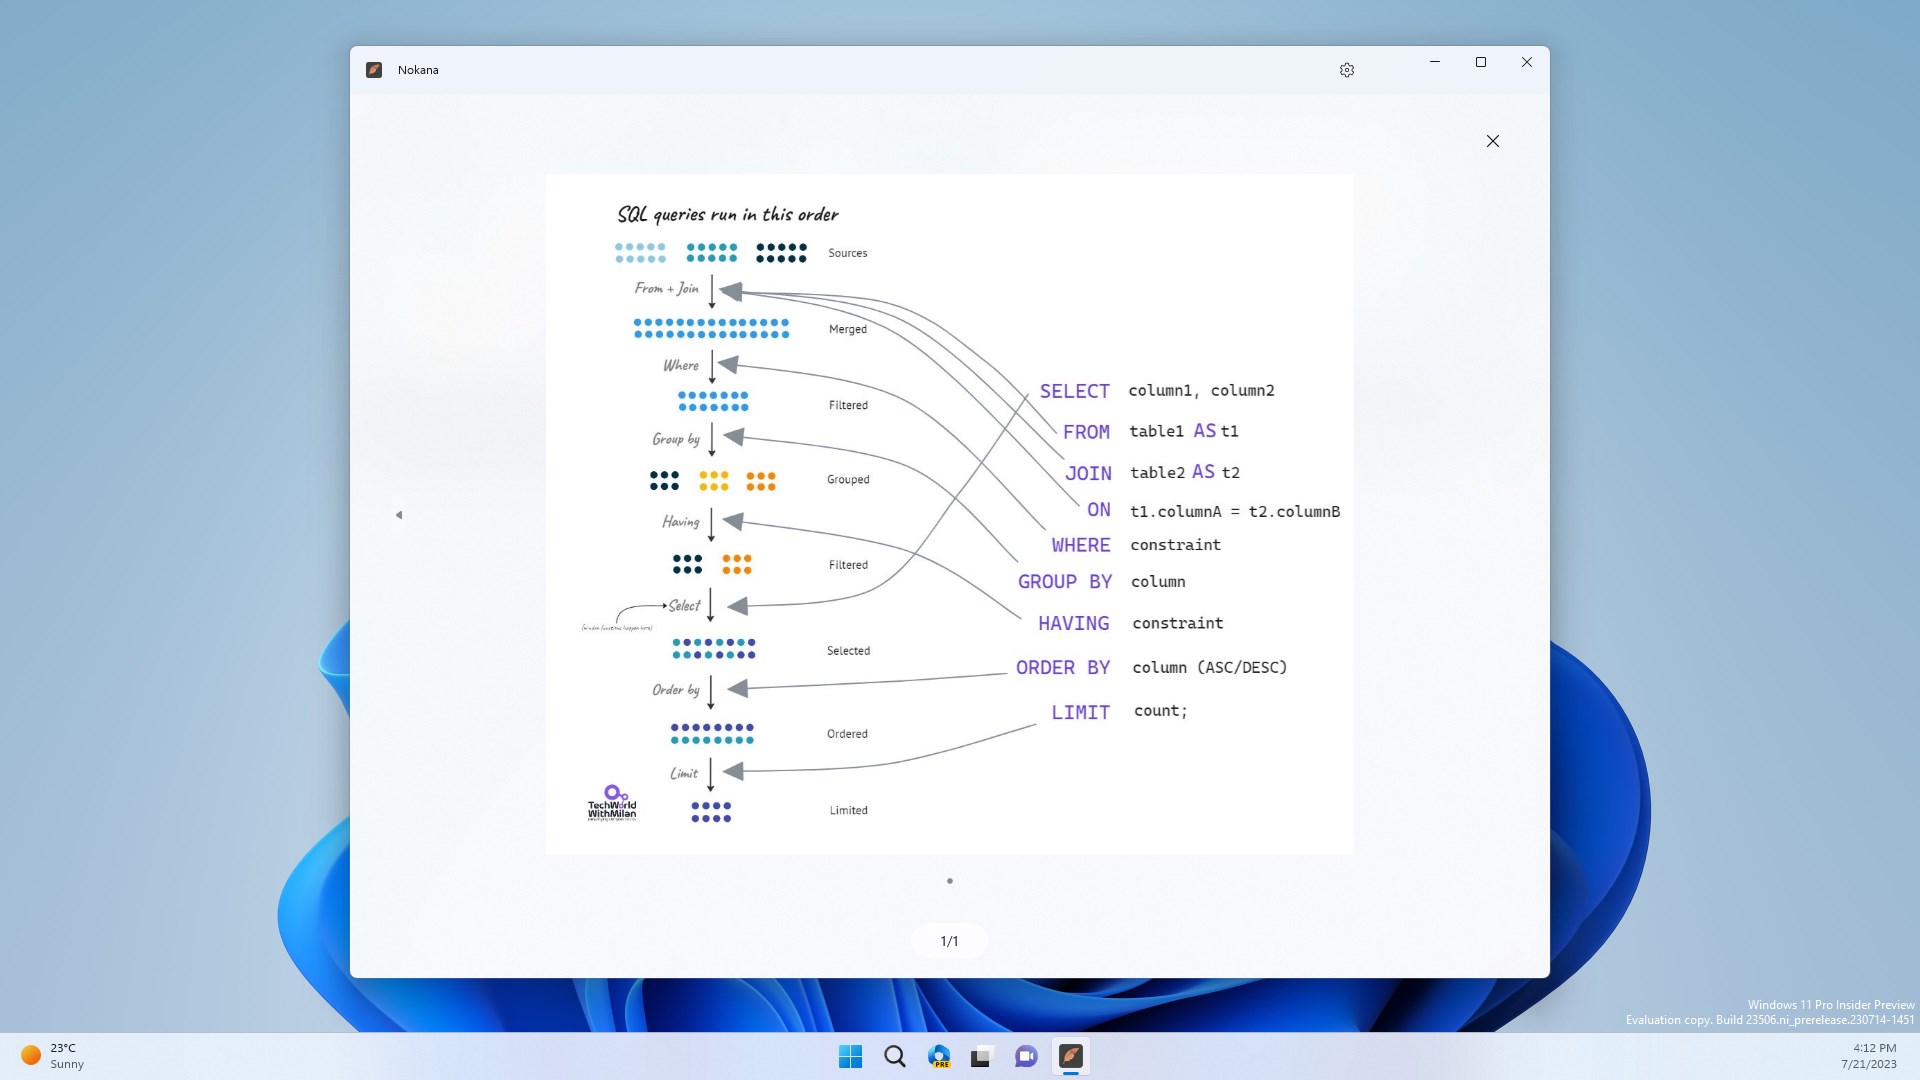This screenshot has height=1080, width=1920.
Task: Minimize the Nokana window
Action: [1435, 62]
